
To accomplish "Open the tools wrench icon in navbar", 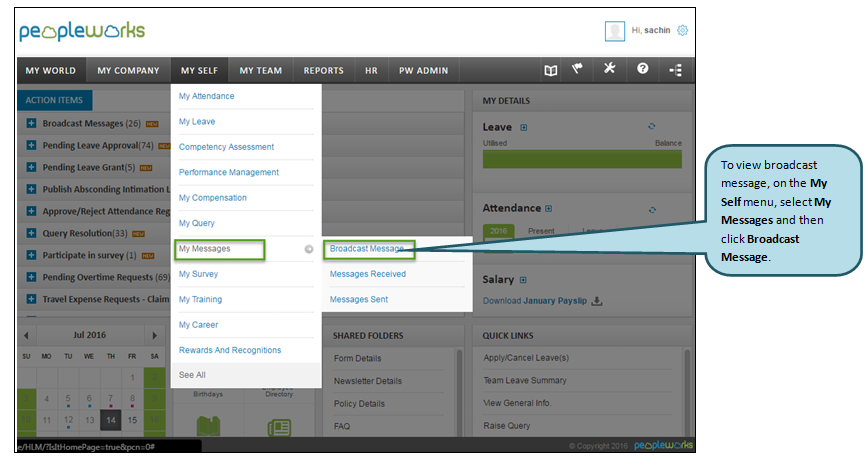I will (x=609, y=68).
